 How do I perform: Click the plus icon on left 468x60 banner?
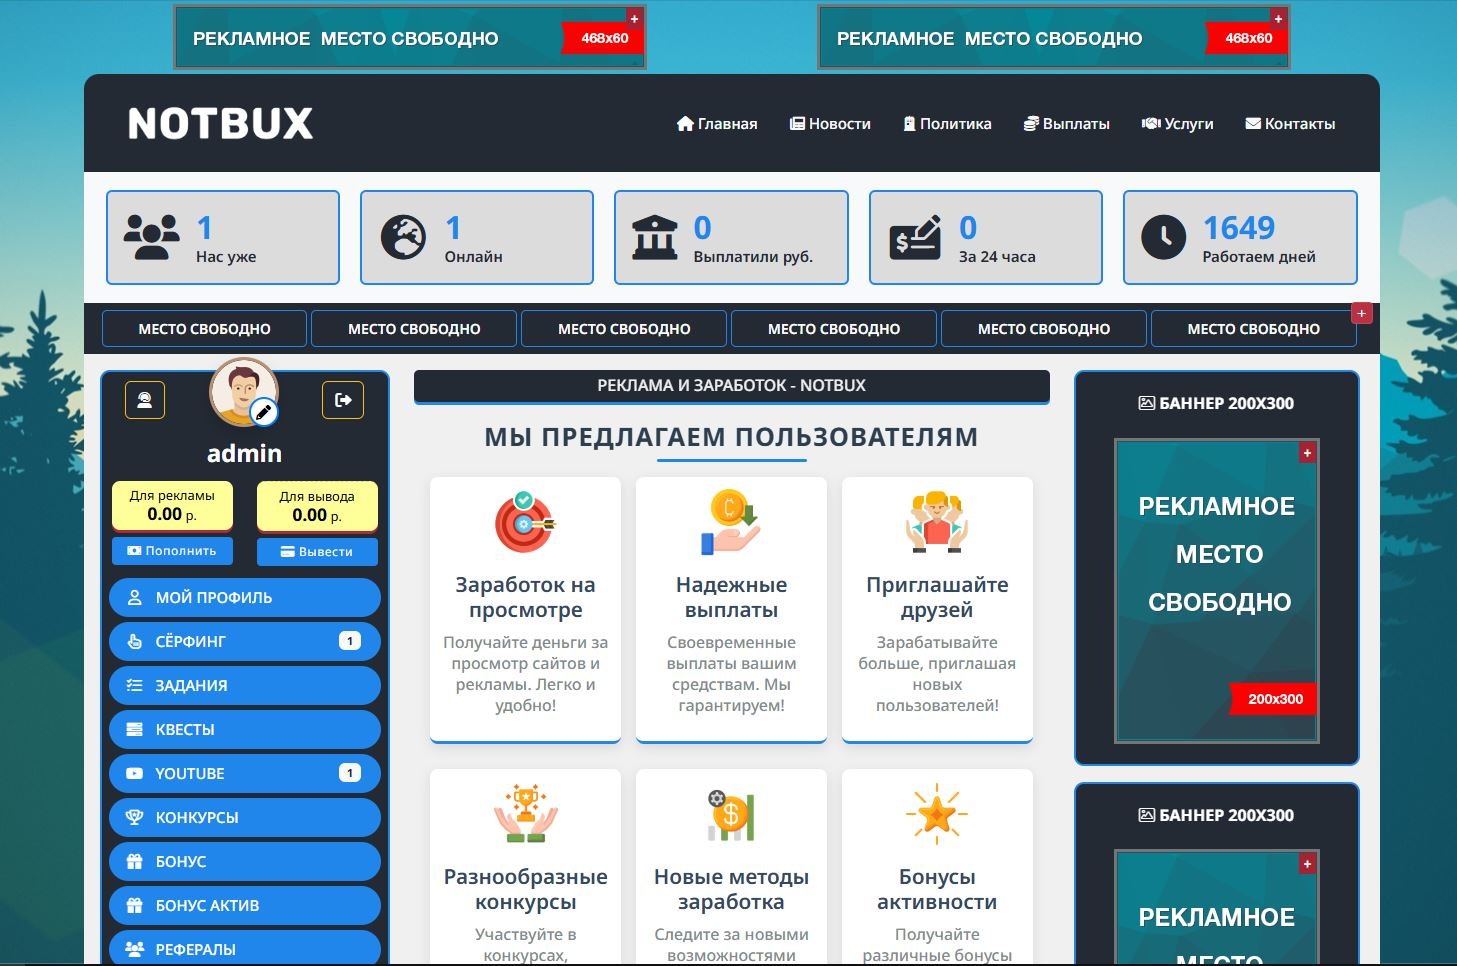[634, 18]
